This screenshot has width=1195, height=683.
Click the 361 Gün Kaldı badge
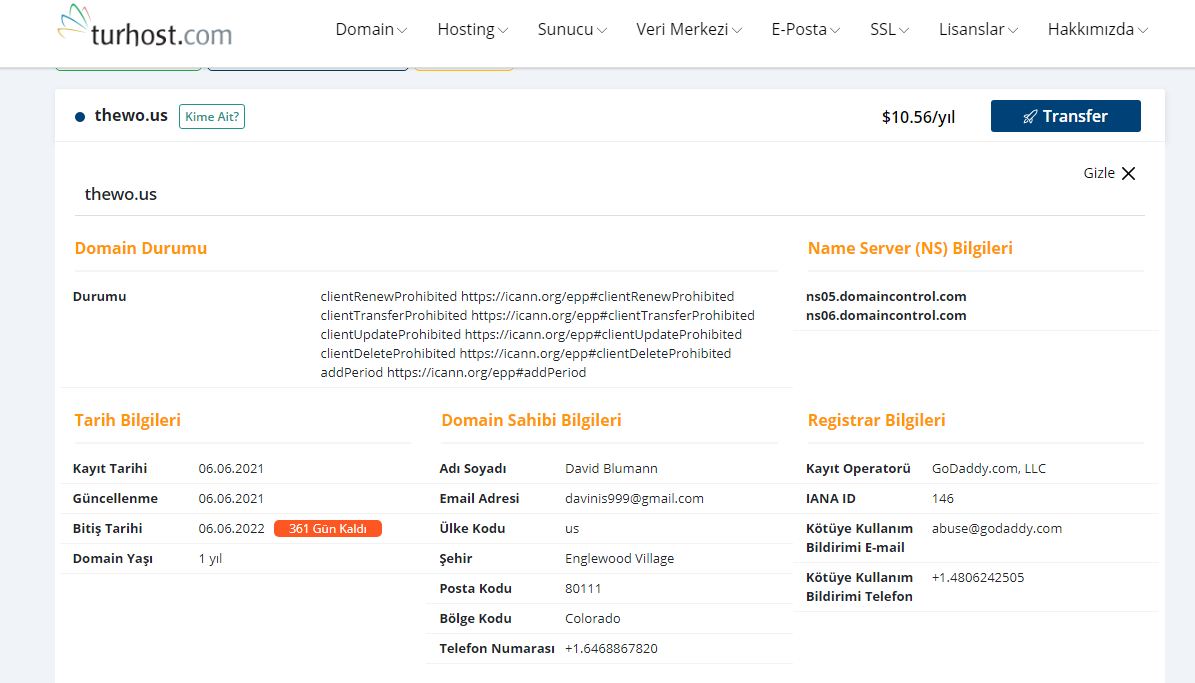[328, 529]
